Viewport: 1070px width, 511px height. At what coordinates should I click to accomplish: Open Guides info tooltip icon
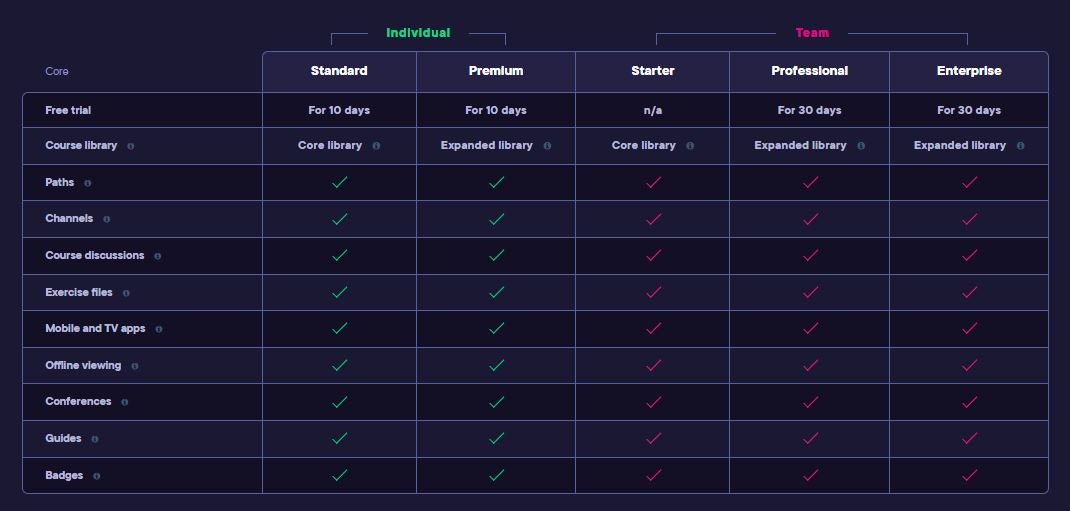click(x=95, y=439)
